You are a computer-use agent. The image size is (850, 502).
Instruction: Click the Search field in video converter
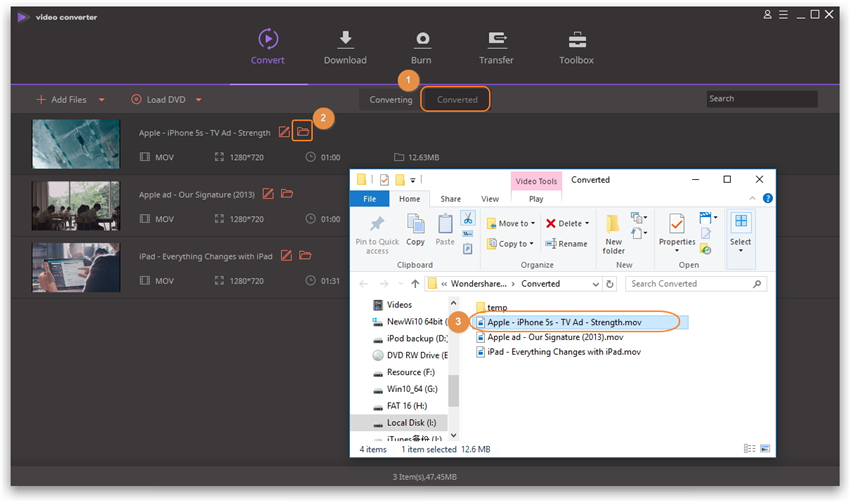click(762, 99)
